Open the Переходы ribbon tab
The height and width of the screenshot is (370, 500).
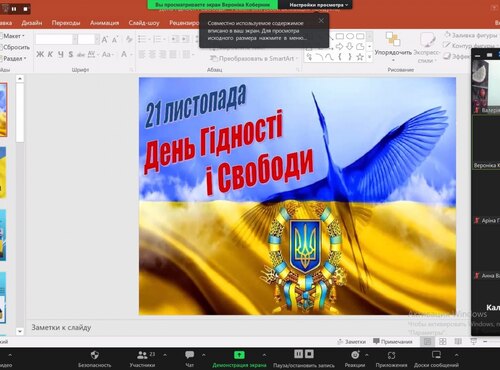(x=66, y=23)
